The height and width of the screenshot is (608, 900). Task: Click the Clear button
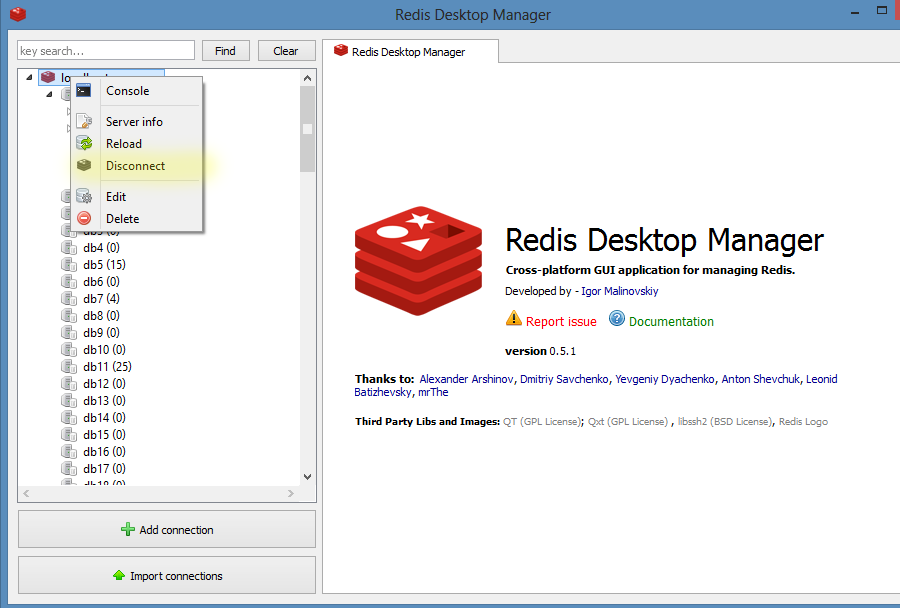coord(286,51)
